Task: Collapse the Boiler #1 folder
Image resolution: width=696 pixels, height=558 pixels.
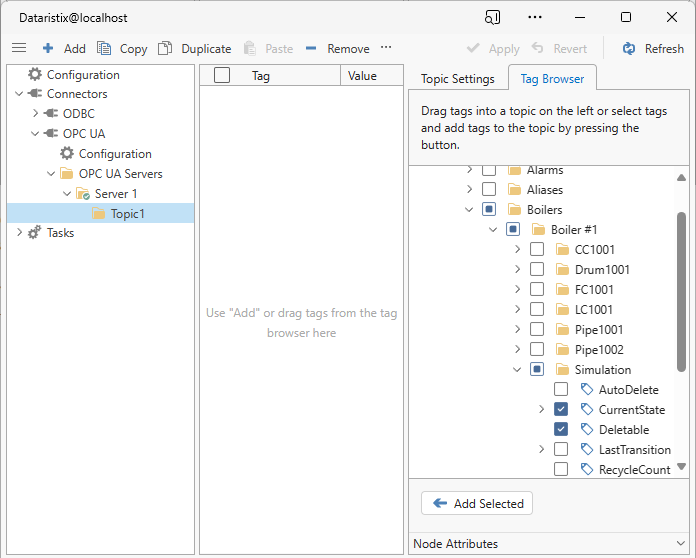Action: pos(493,230)
